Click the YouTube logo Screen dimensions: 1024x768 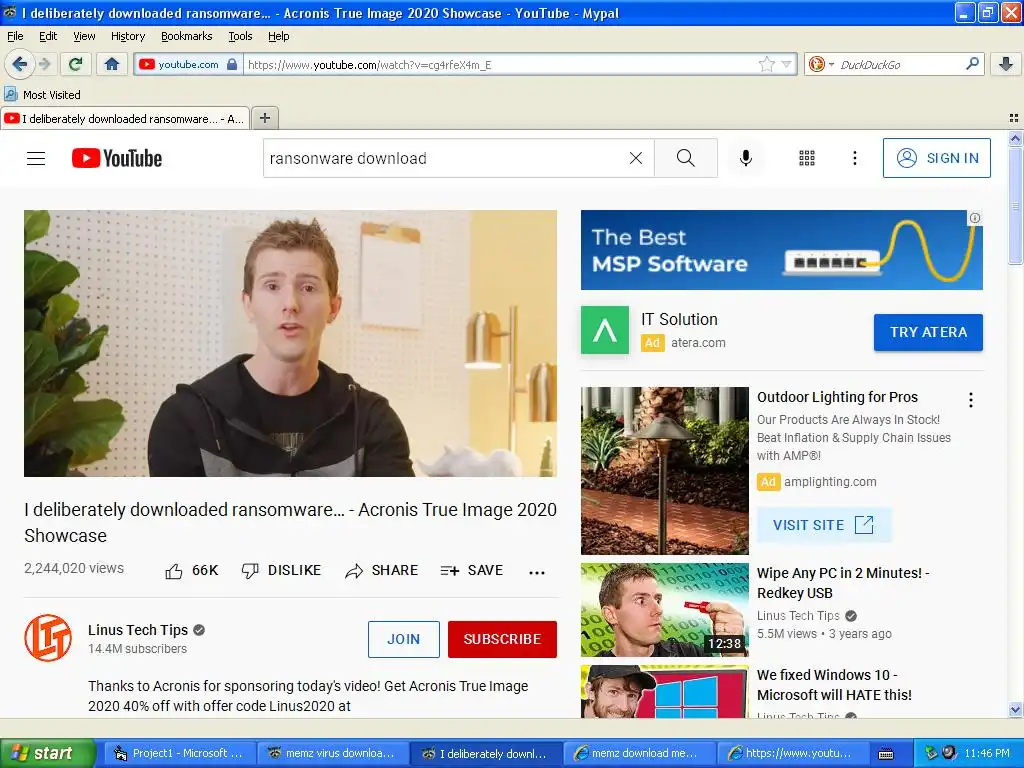click(x=117, y=158)
